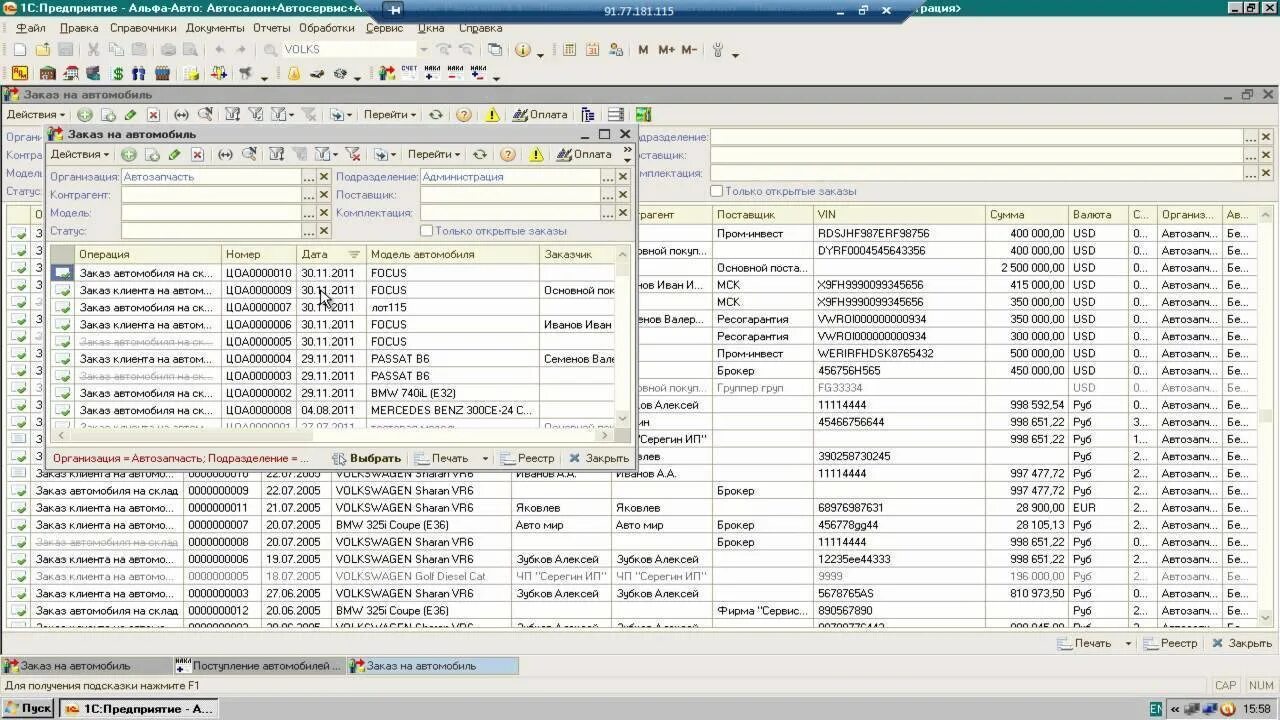Click Help question icon in background window toolbar

click(464, 115)
